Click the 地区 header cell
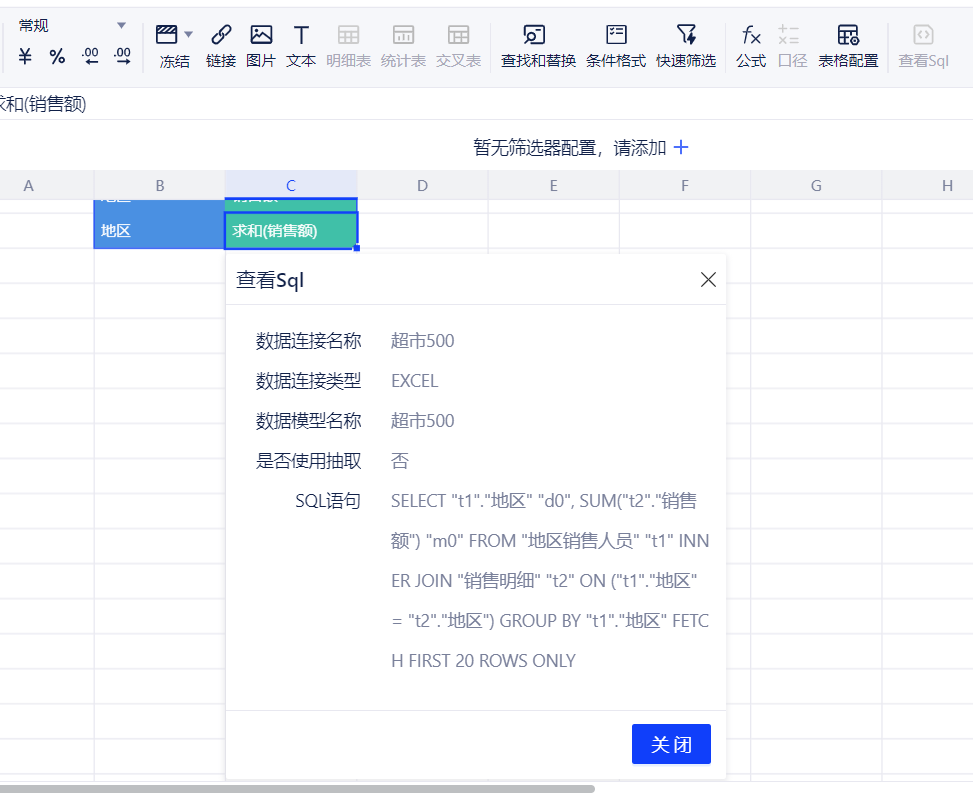The image size is (973, 794). [159, 230]
